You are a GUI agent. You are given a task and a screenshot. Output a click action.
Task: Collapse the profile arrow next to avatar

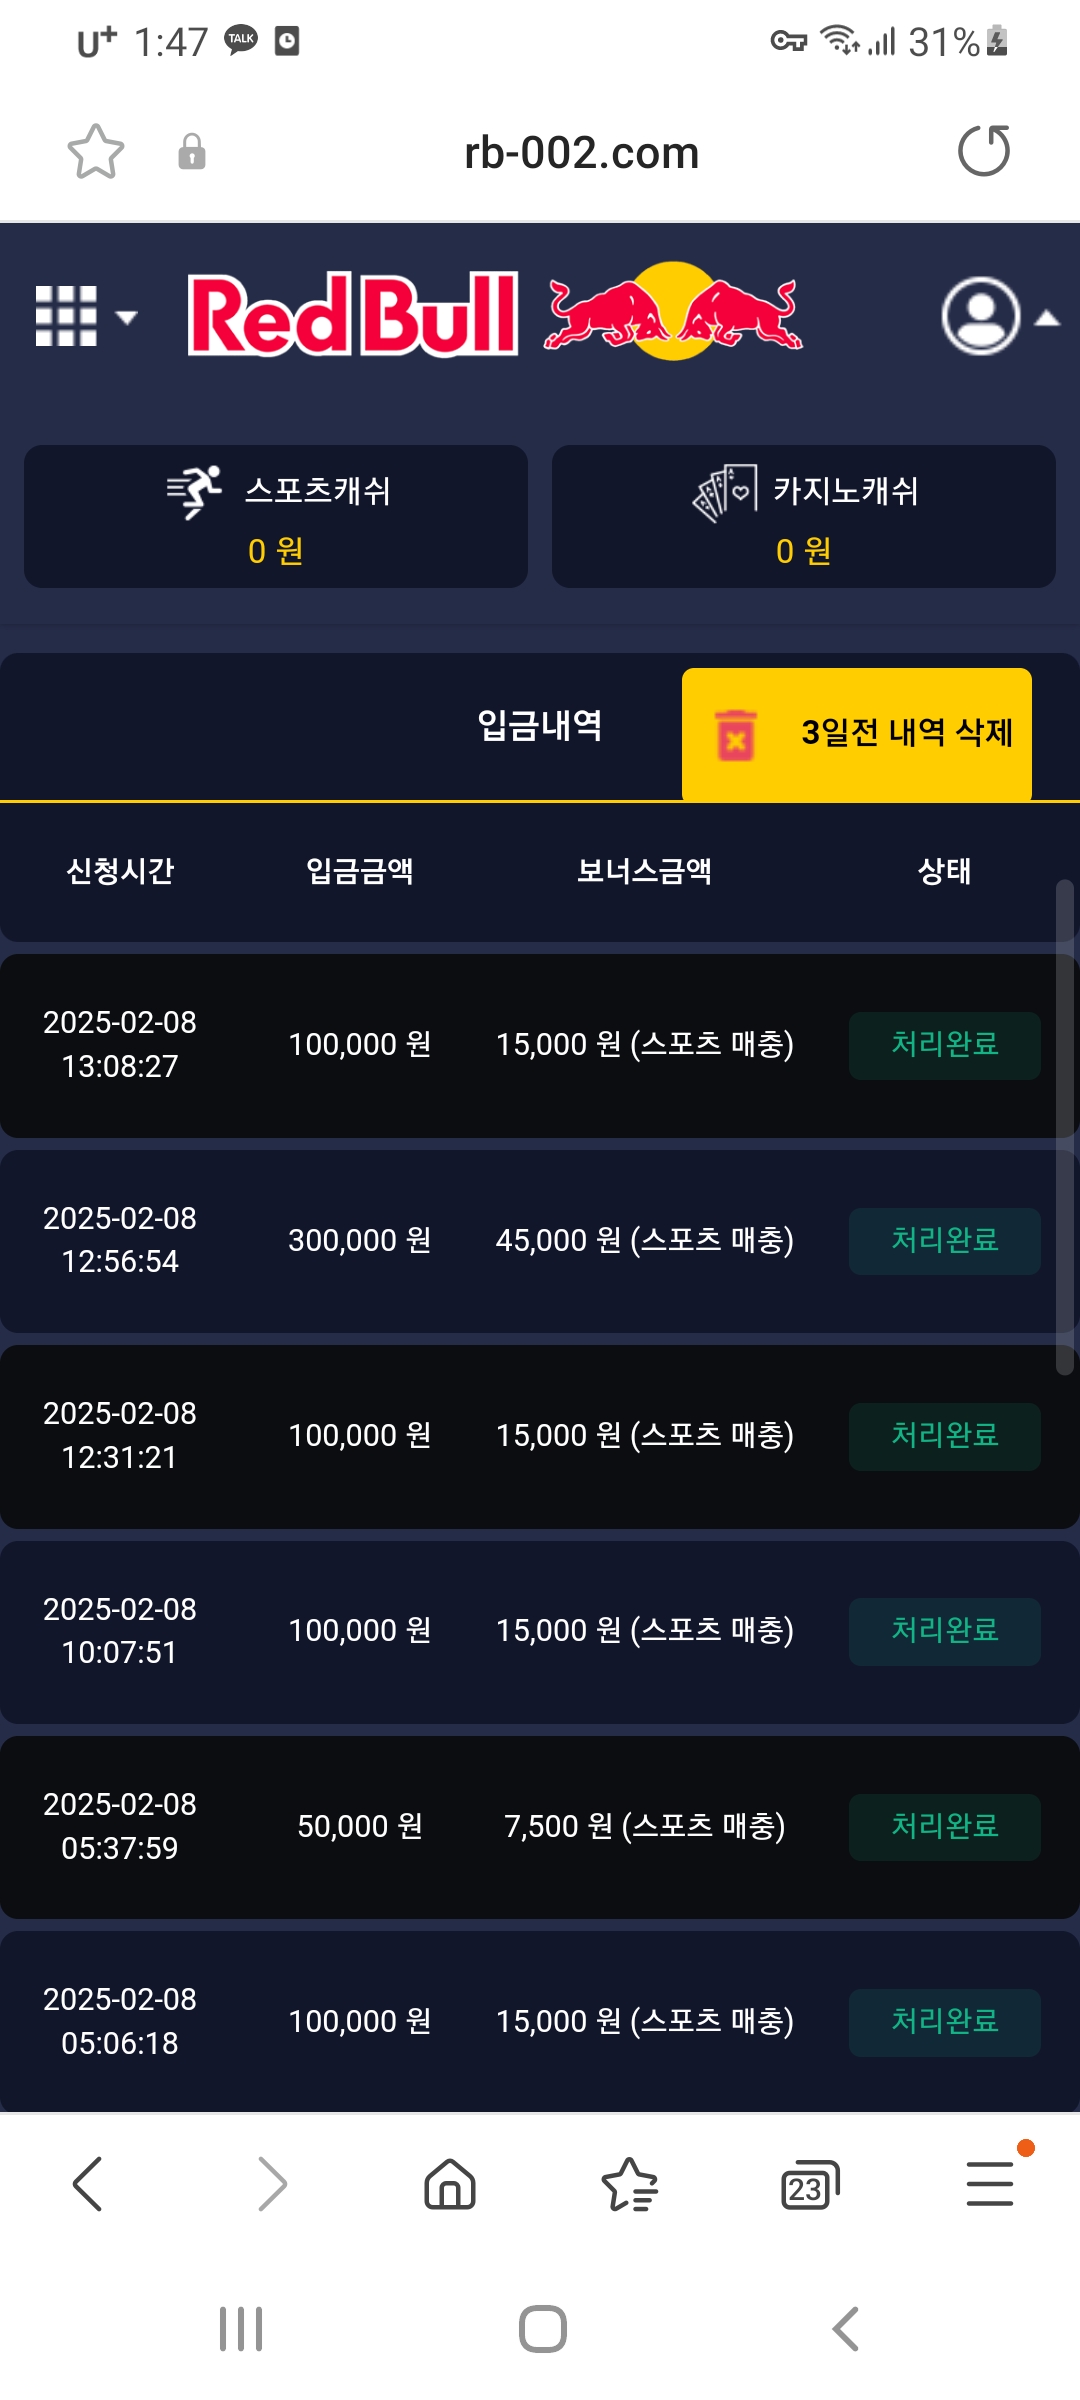[1047, 318]
